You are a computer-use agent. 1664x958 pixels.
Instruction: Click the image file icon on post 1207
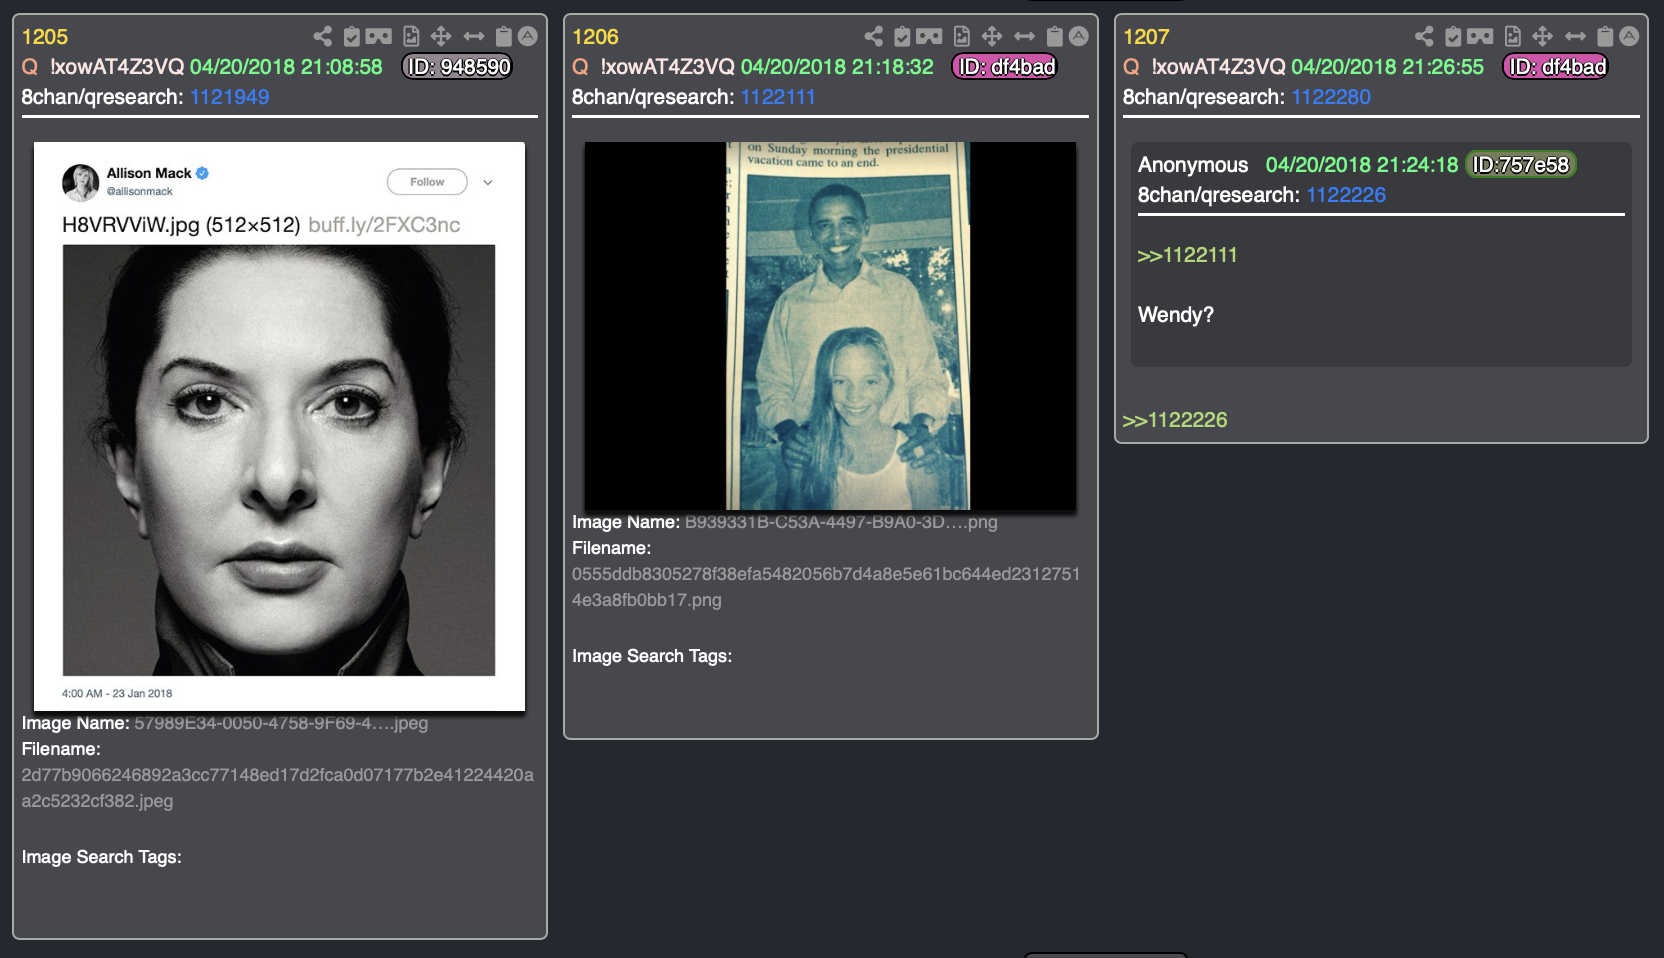(1513, 37)
